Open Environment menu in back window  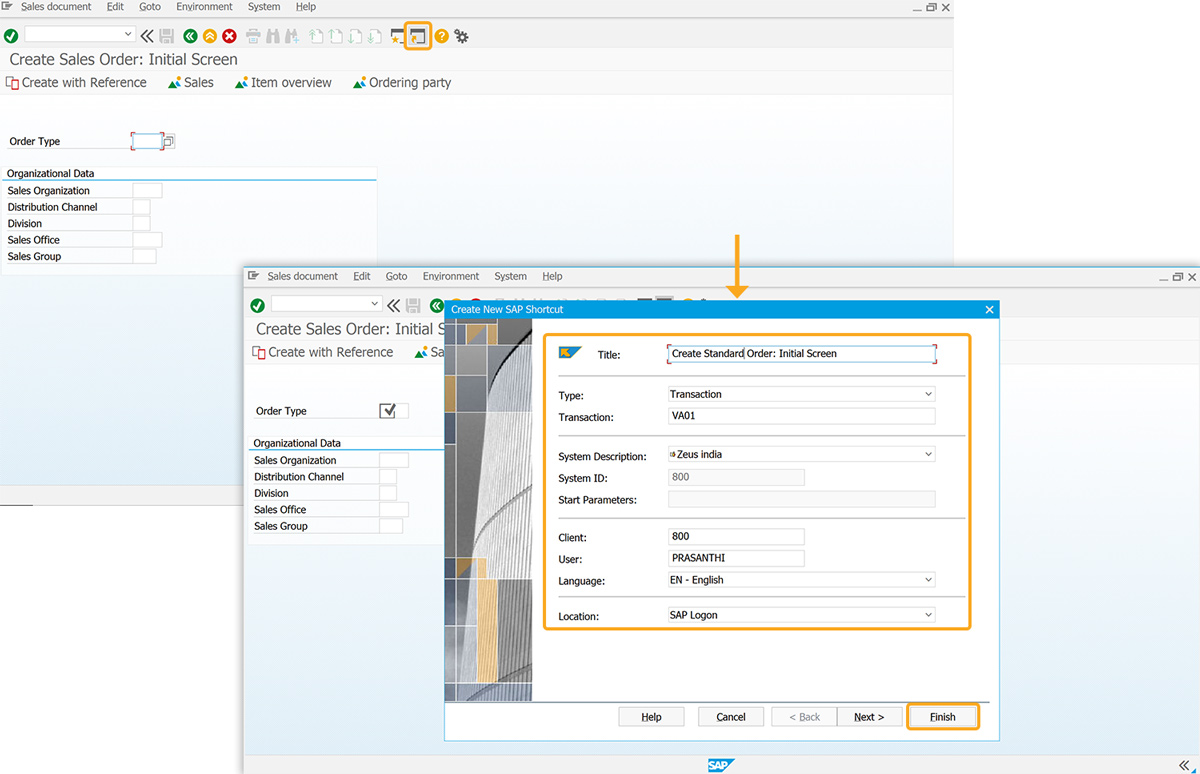[x=204, y=6]
